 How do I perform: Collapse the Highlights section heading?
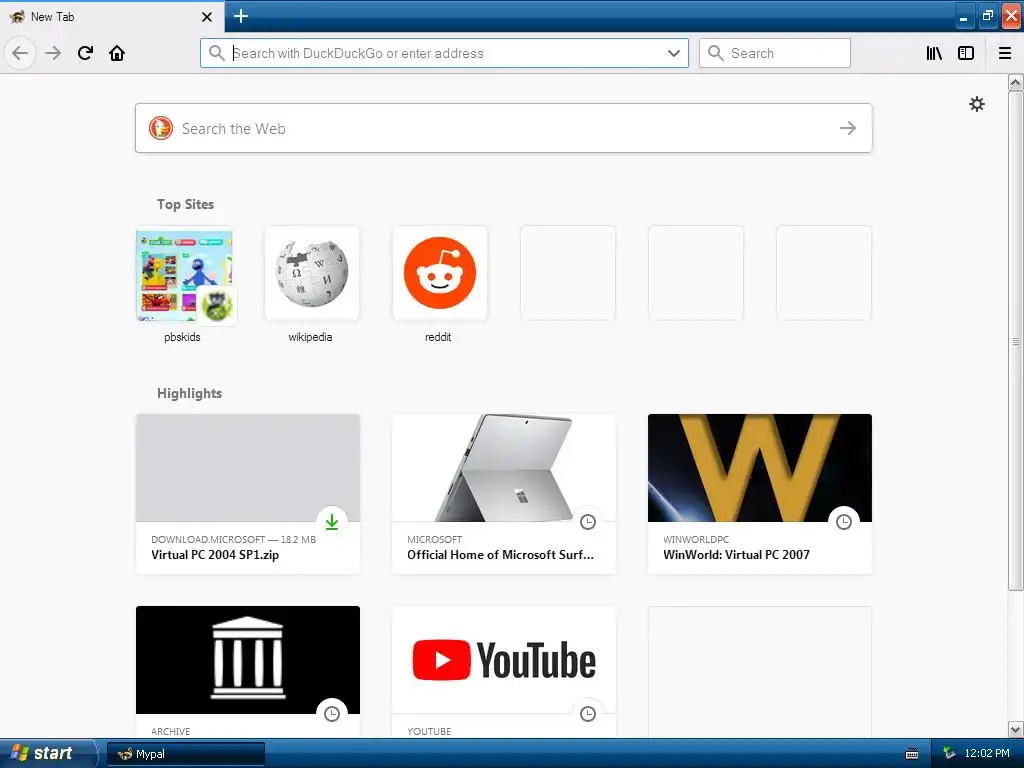(189, 393)
